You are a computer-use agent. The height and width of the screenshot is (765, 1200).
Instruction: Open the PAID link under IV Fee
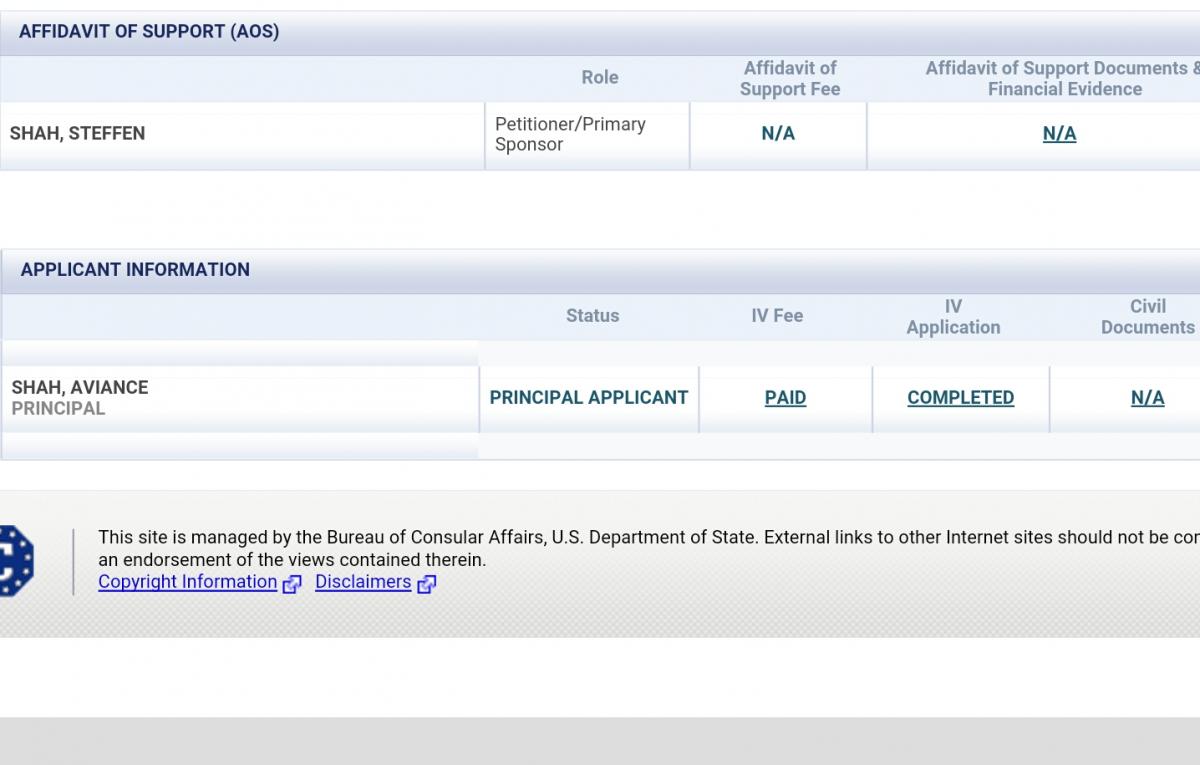[x=785, y=398]
